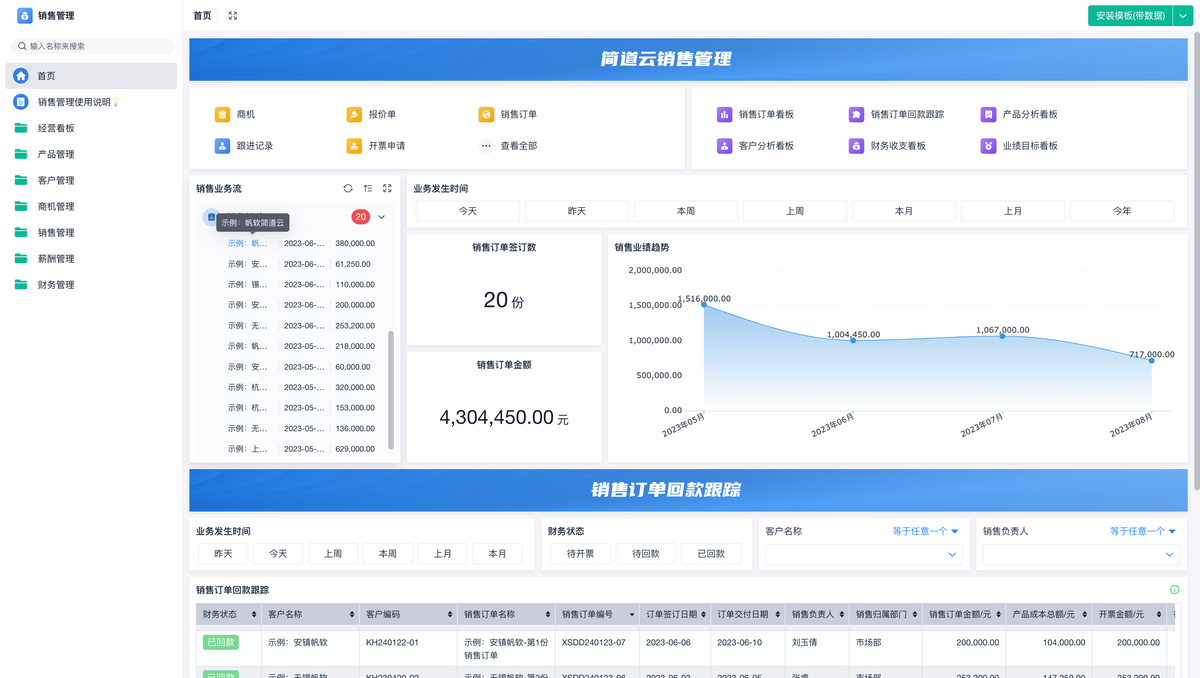
Task: Click the 销售业务流 list vertical scrollbar
Action: click(391, 390)
